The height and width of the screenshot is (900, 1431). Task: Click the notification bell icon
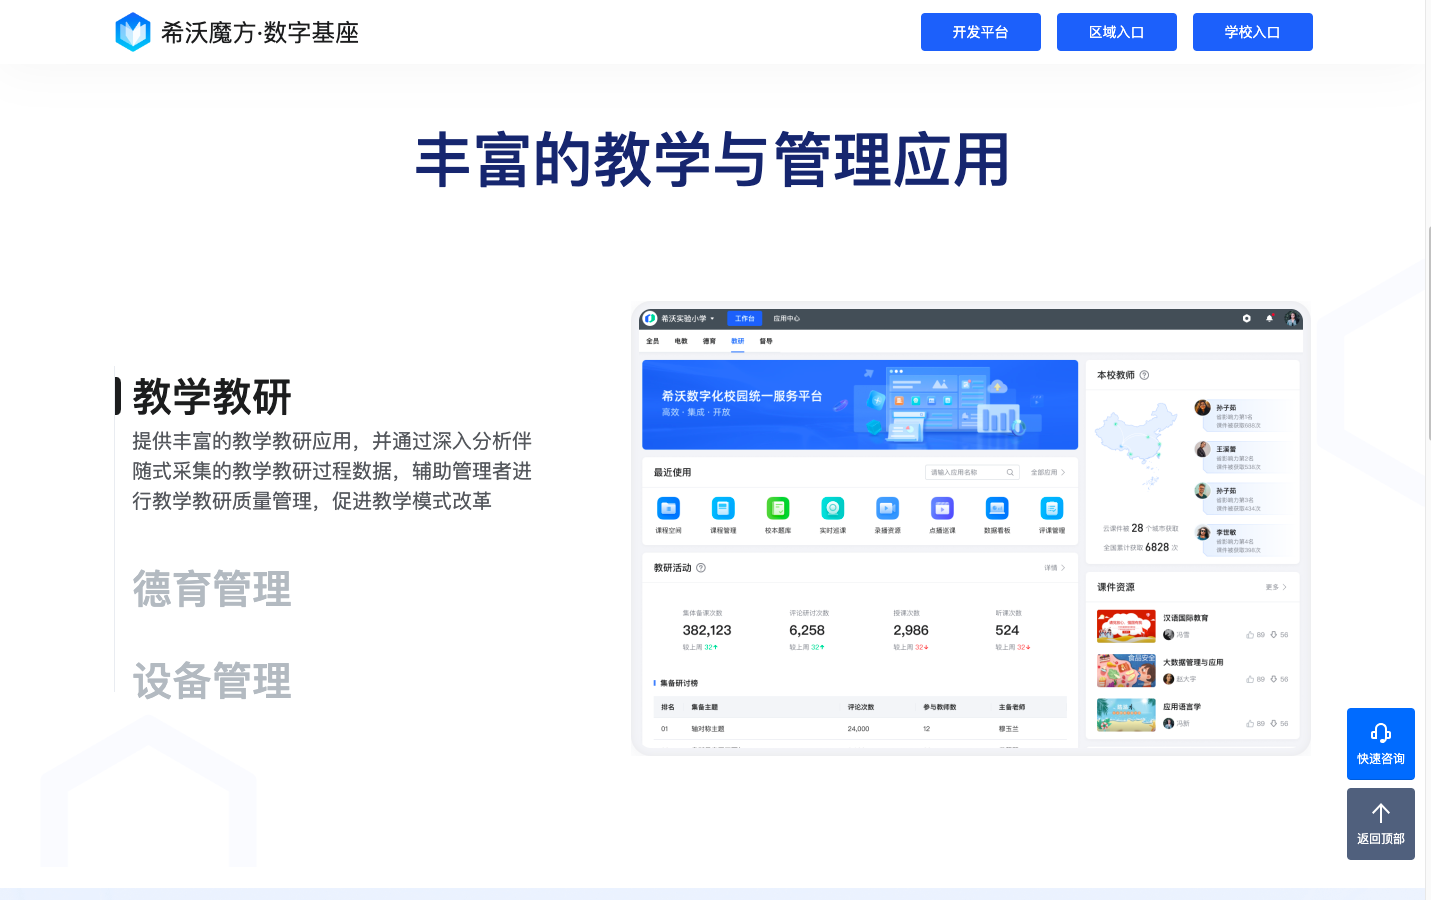[x=1269, y=318]
